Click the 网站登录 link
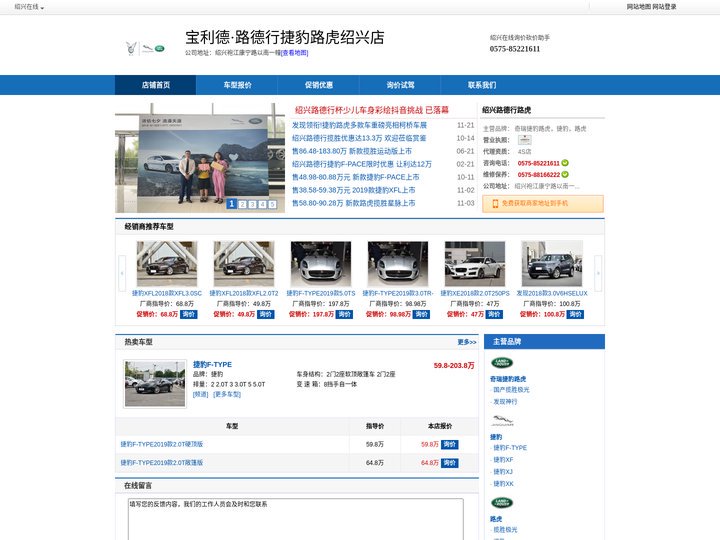Screen dimensions: 720x540 664,7
